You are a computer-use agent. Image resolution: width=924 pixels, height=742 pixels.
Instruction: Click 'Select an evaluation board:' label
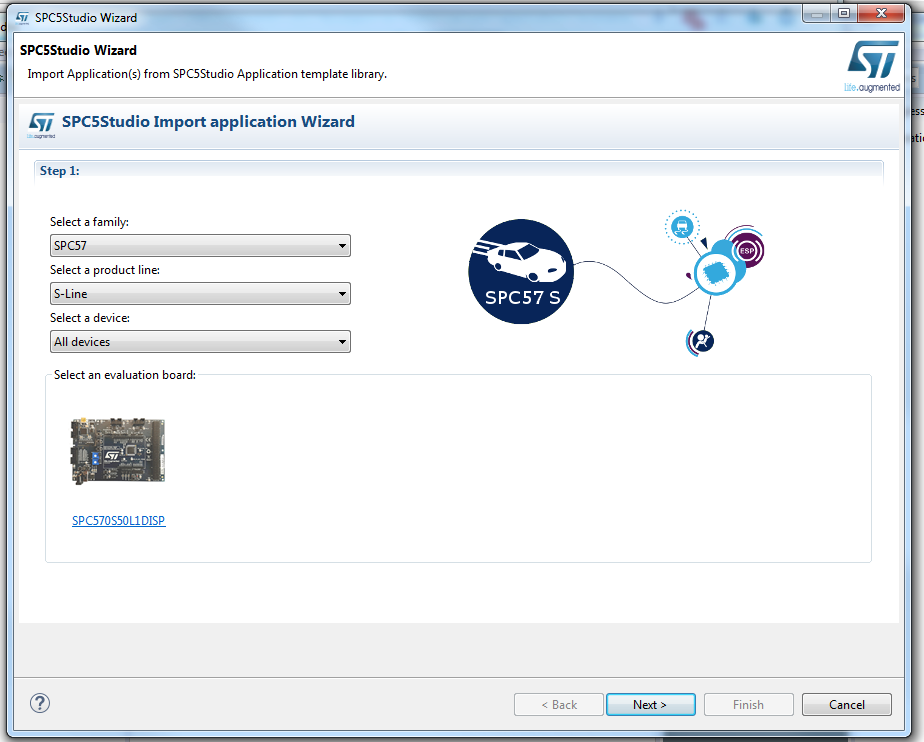click(x=125, y=375)
